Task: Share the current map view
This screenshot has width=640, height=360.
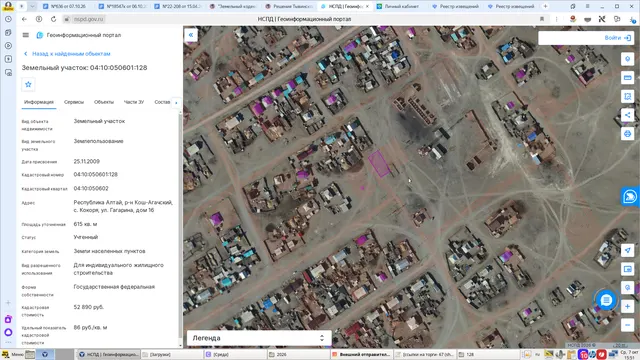Action: pos(627,115)
